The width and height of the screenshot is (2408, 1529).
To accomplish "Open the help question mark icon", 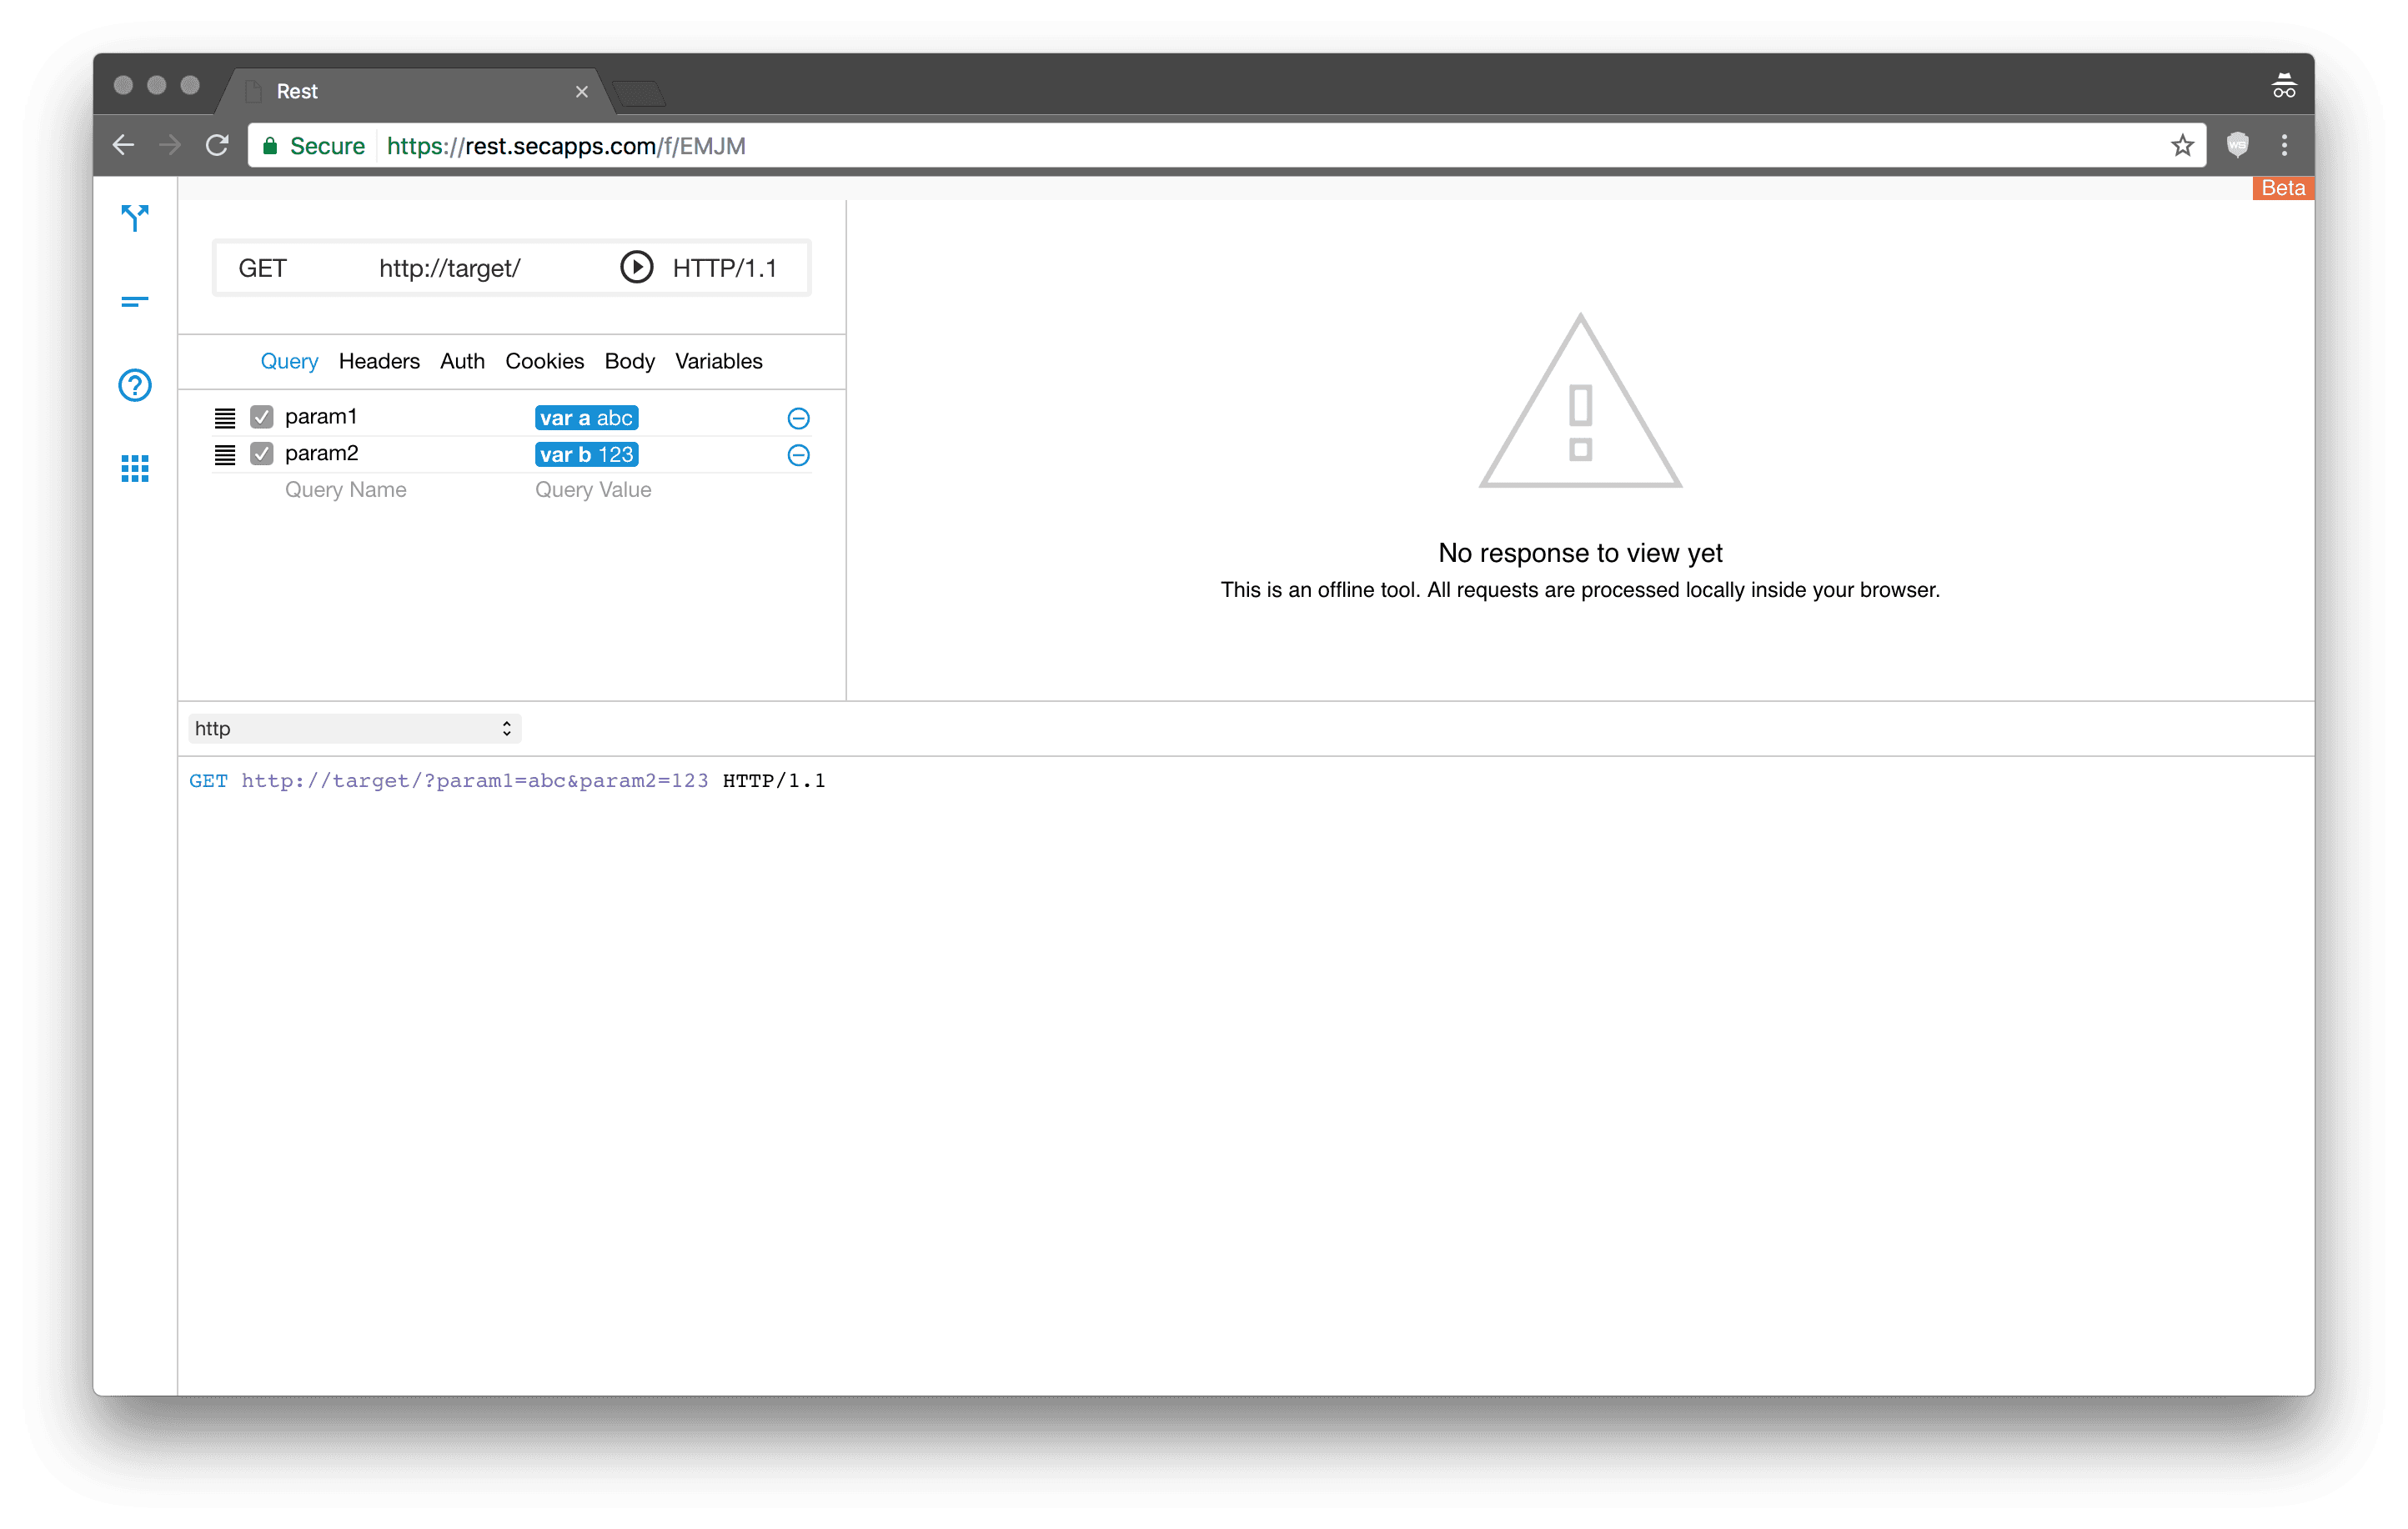I will coord(135,385).
